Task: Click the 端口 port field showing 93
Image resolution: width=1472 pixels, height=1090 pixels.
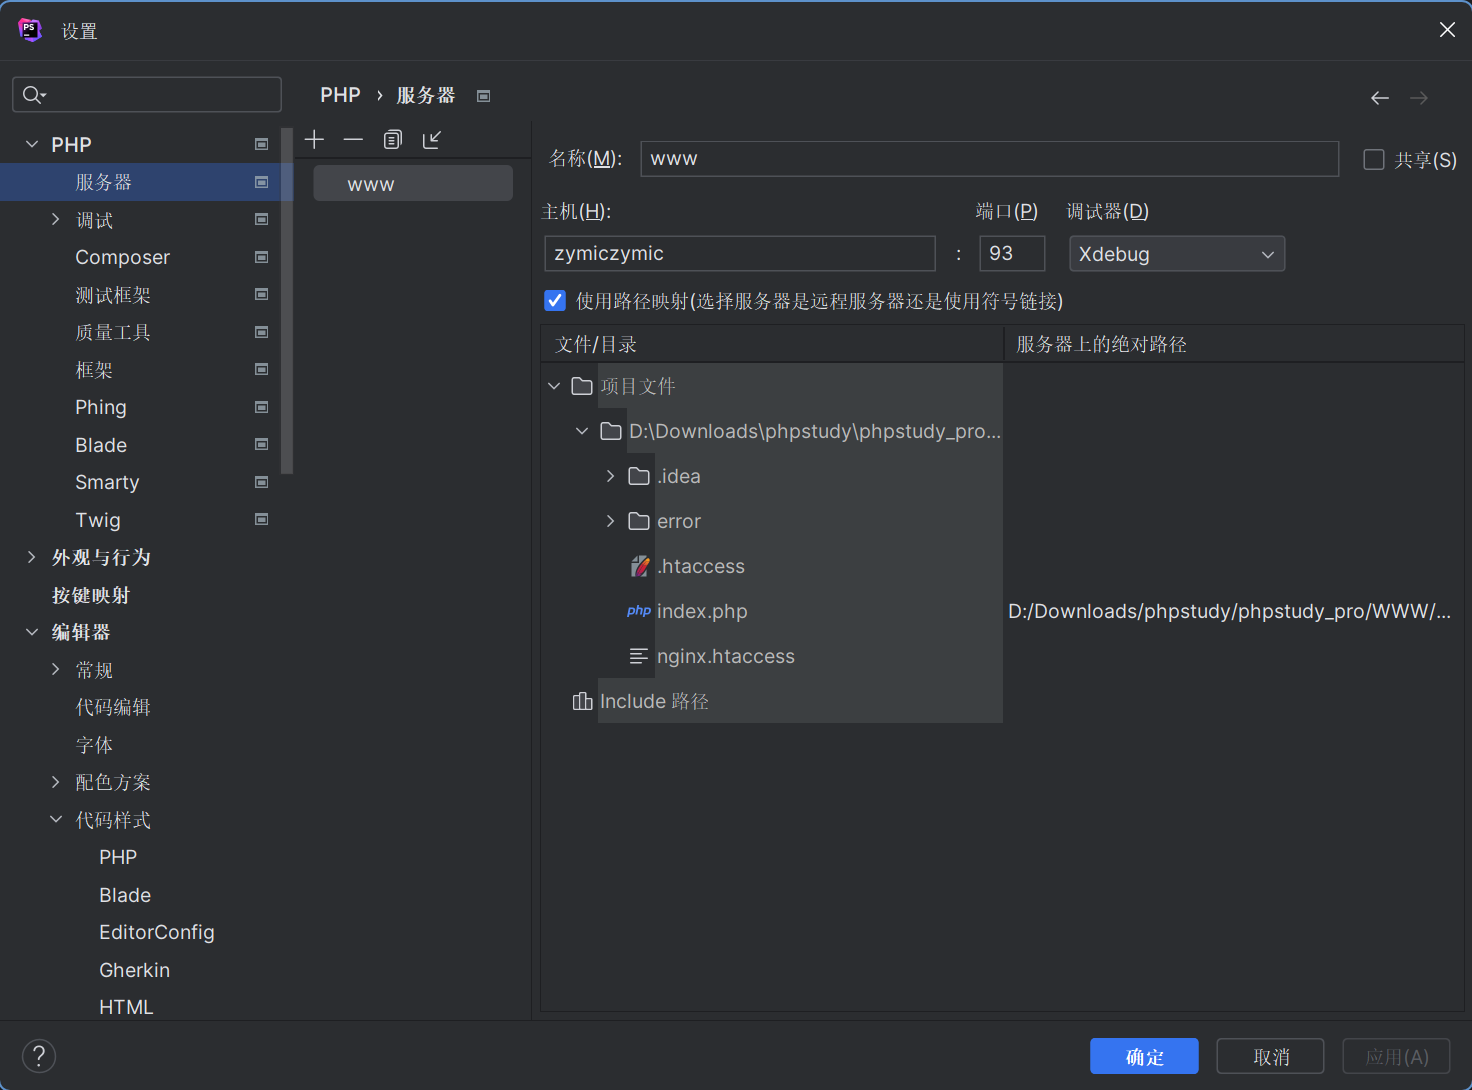Action: point(1012,253)
